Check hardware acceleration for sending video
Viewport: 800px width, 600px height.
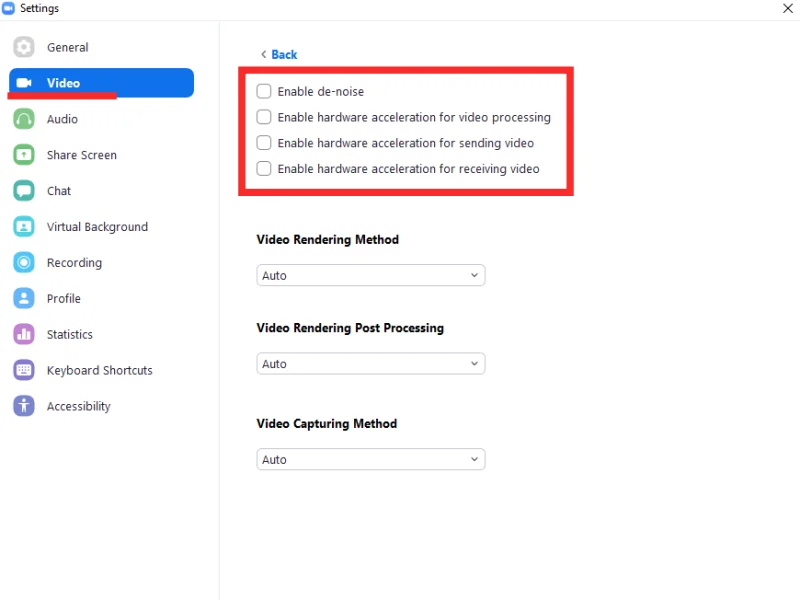pyautogui.click(x=264, y=143)
